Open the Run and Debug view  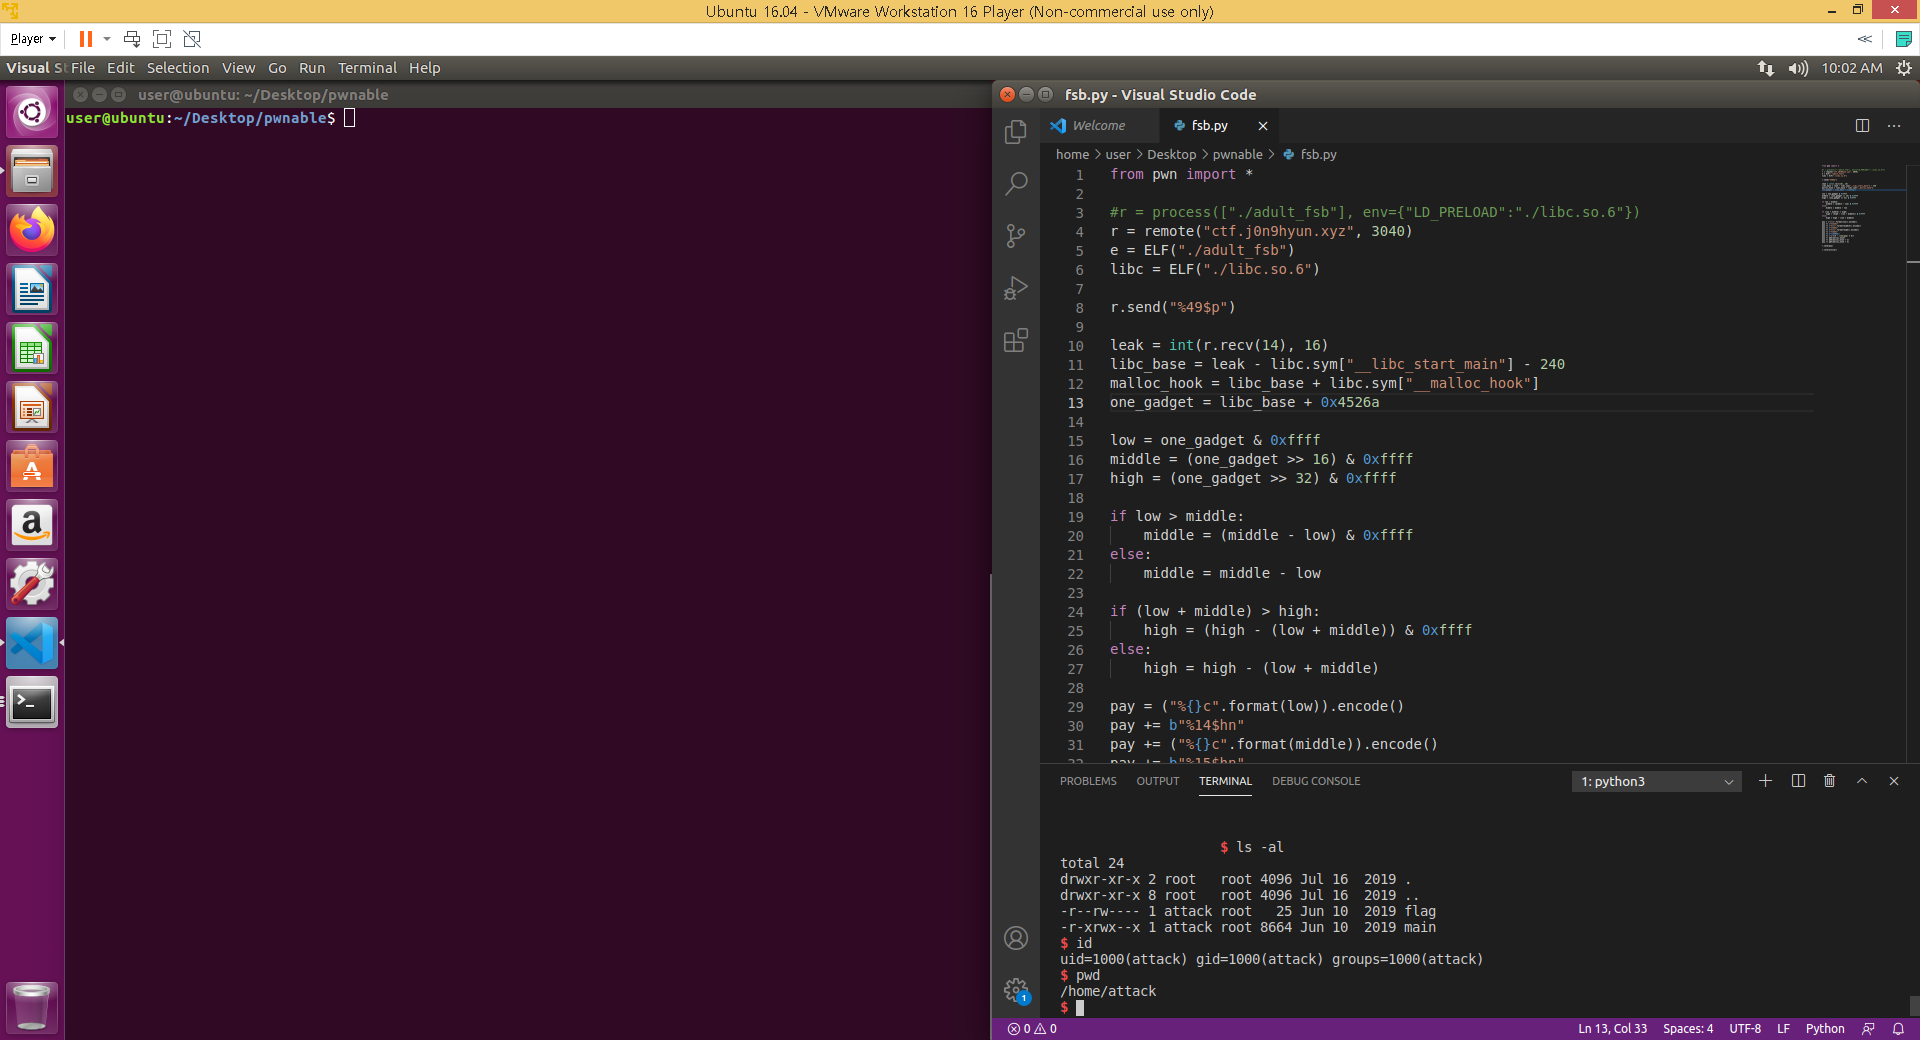click(x=1016, y=288)
